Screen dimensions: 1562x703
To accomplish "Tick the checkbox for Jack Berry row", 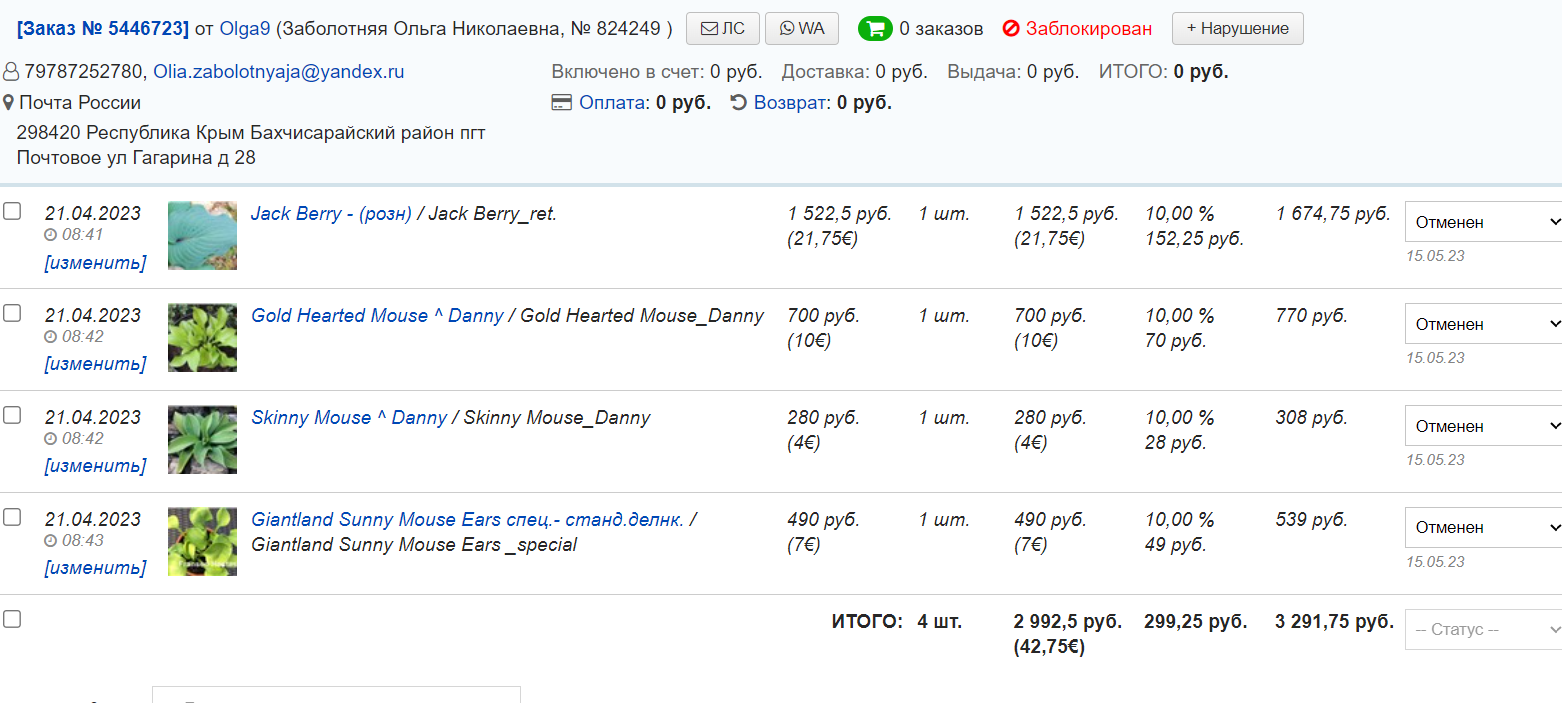I will coord(12,211).
